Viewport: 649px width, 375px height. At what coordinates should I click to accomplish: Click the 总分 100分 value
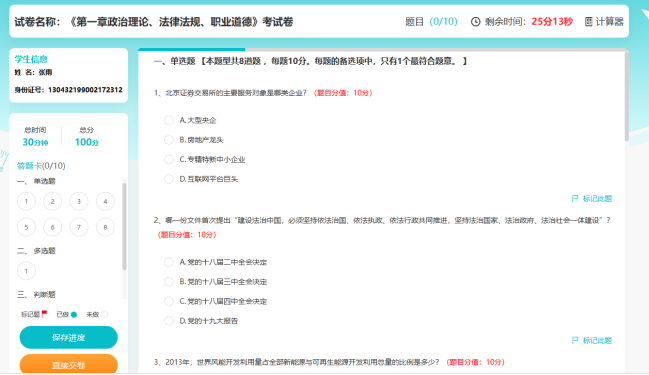87,142
